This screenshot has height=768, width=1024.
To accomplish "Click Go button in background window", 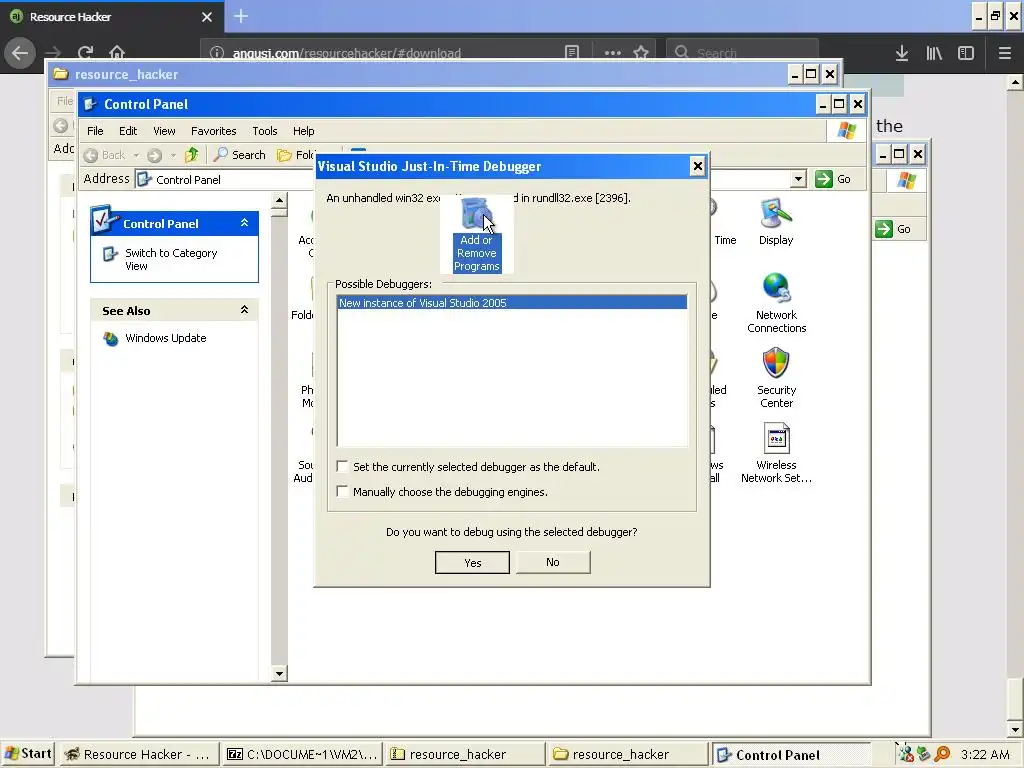I will pyautogui.click(x=894, y=229).
